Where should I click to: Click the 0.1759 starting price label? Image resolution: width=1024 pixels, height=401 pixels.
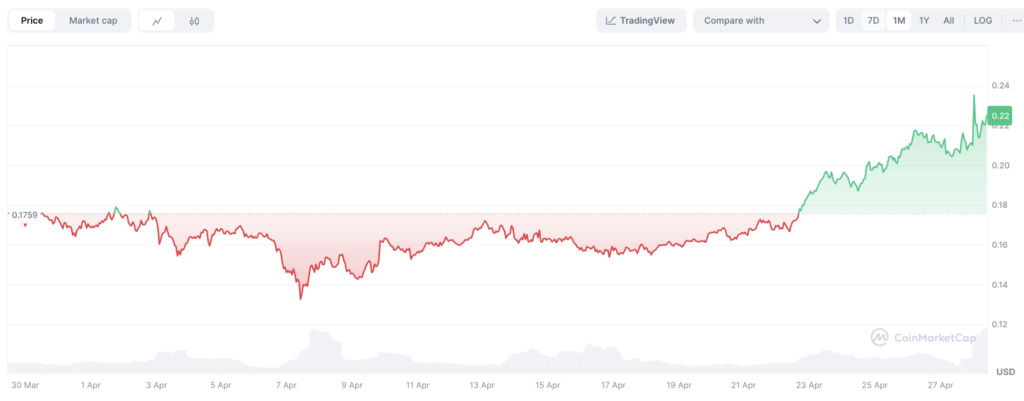[24, 214]
